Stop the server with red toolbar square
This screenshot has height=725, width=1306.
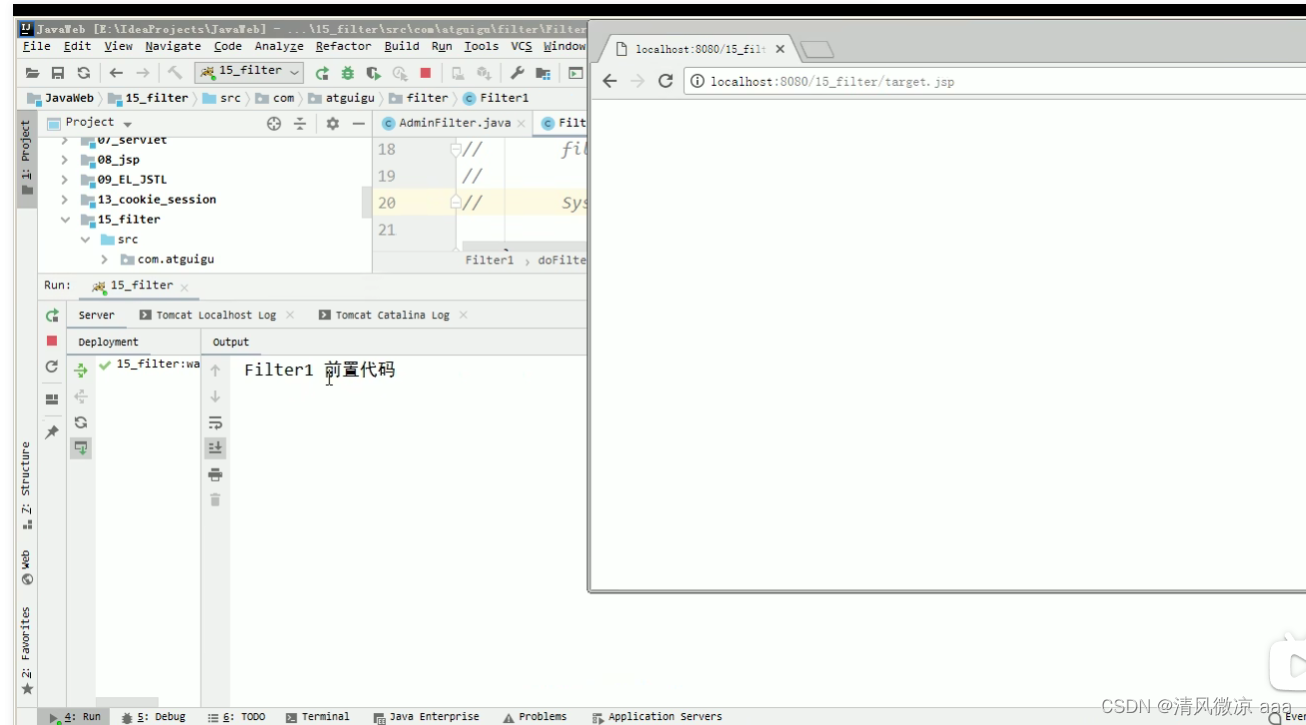(425, 73)
